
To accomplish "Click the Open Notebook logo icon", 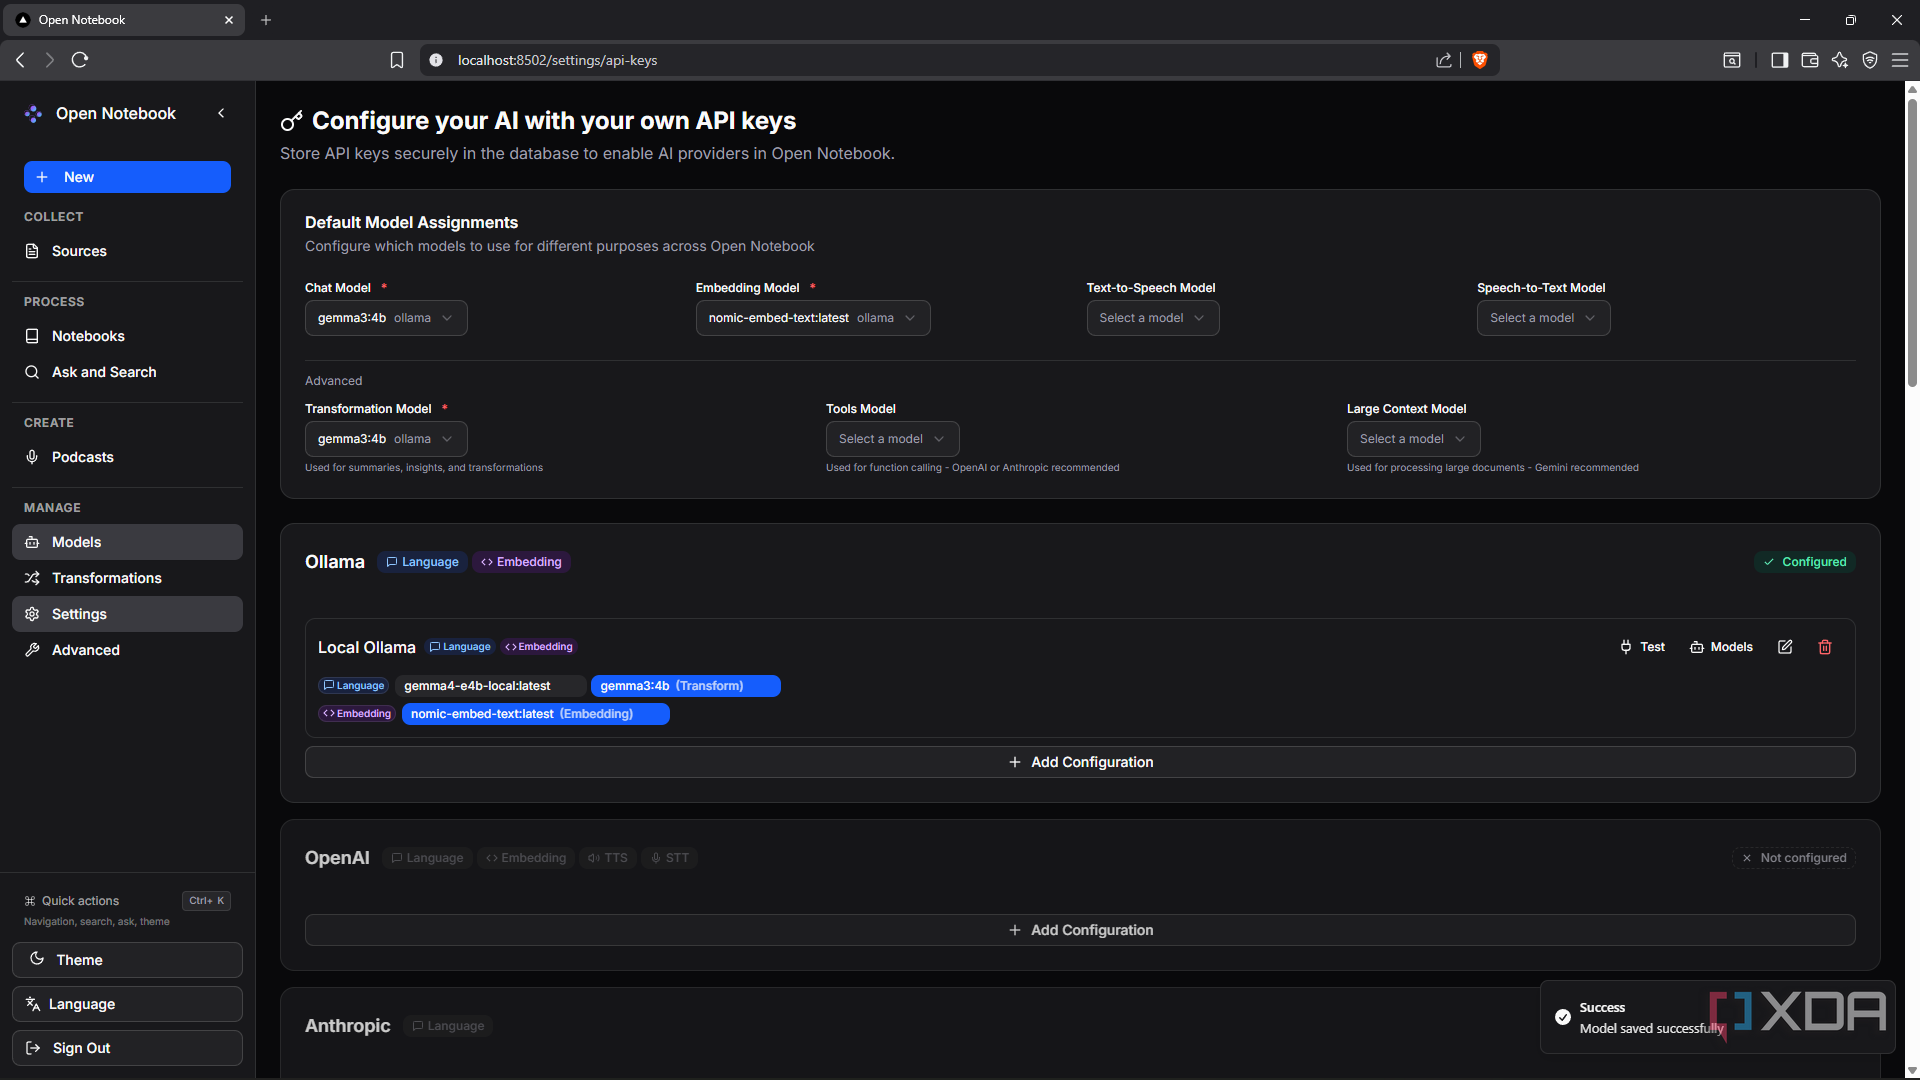I will point(33,114).
